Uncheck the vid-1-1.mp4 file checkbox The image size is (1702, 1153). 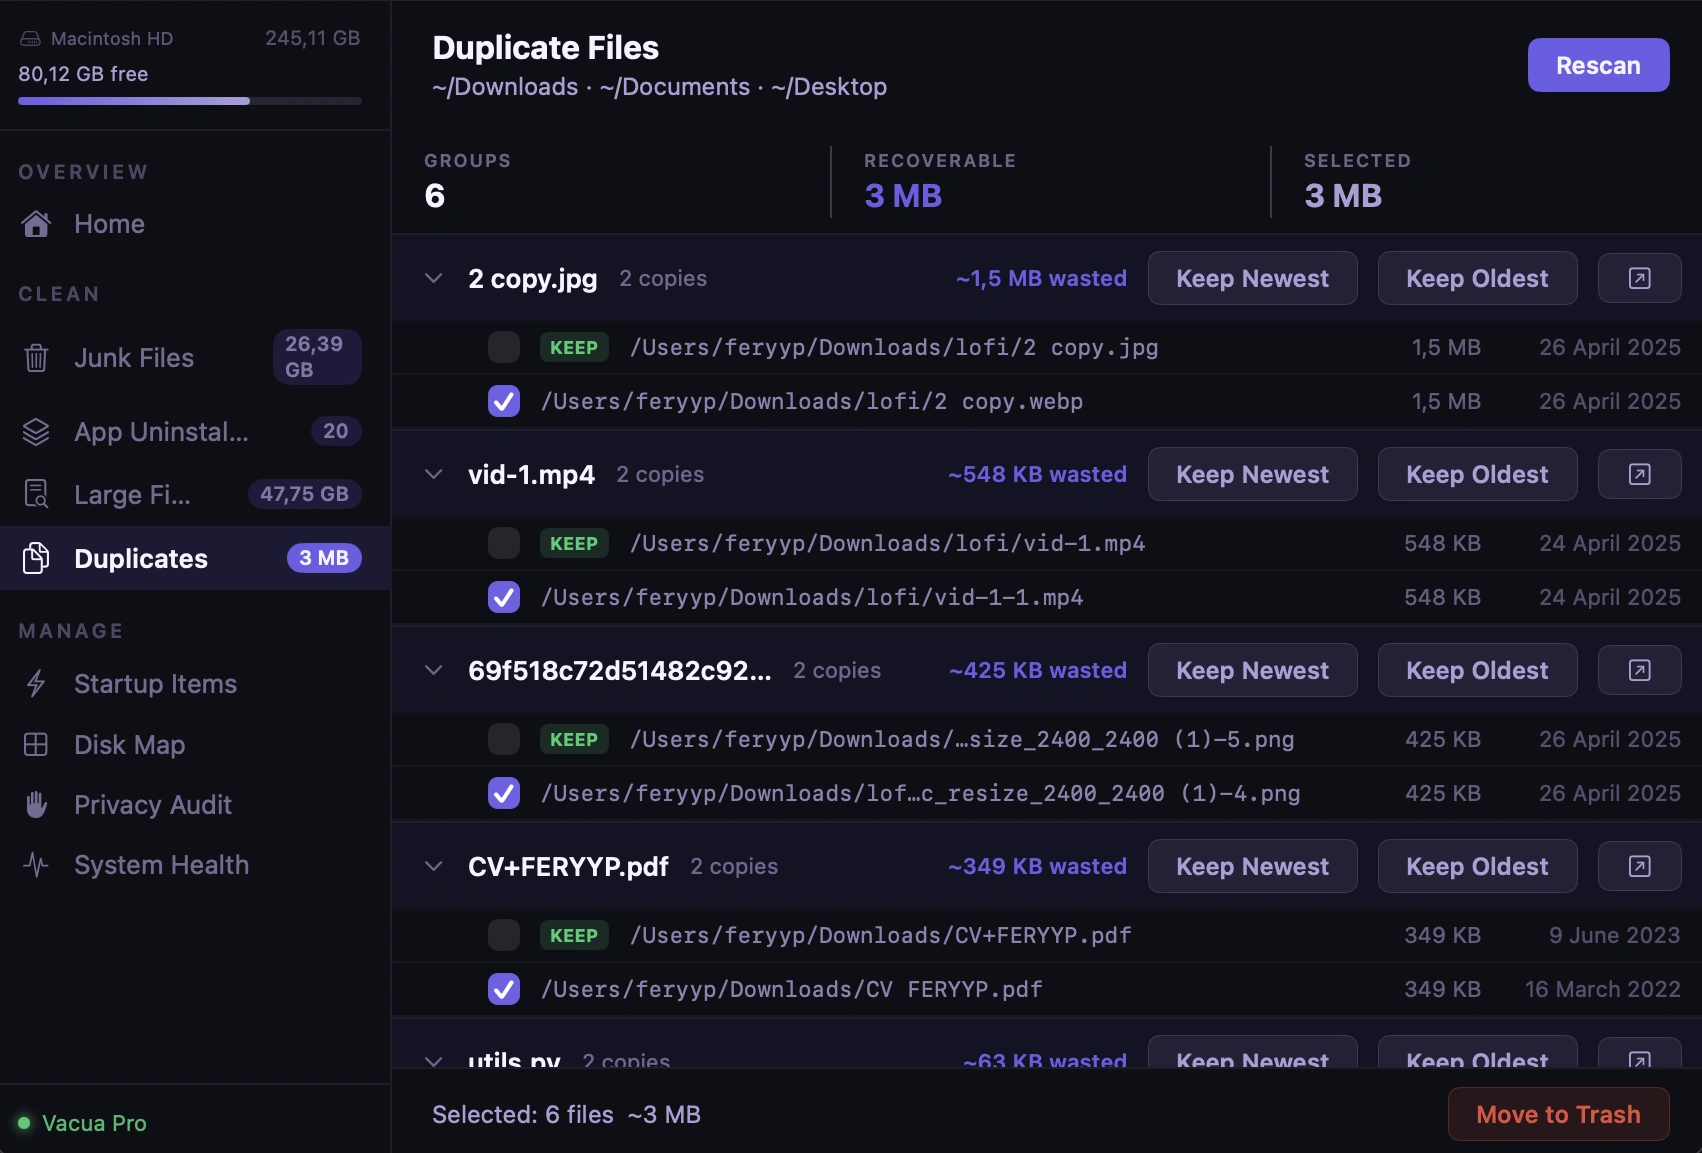point(504,597)
